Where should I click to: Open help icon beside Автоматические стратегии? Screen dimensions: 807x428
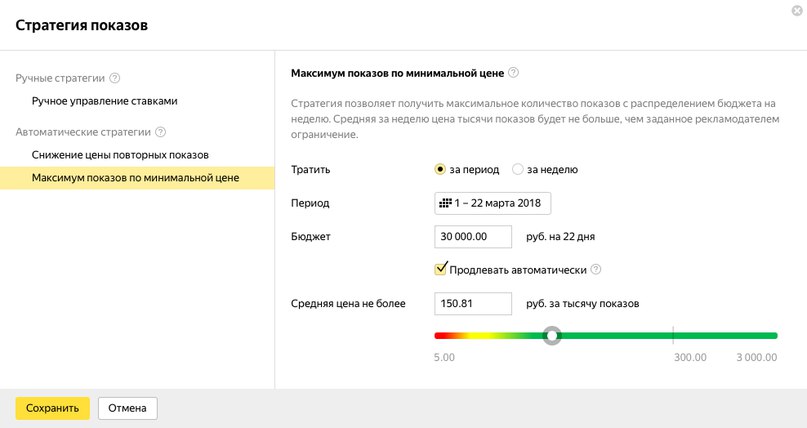161,132
